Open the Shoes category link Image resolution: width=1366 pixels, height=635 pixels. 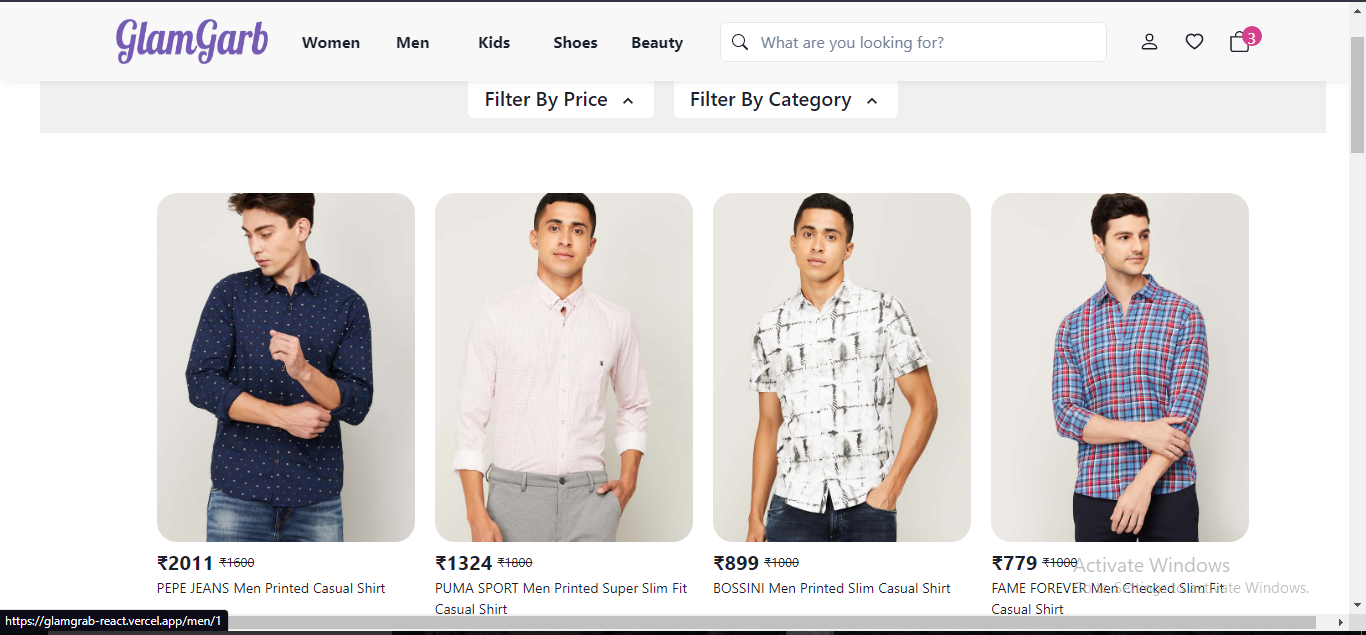point(575,42)
